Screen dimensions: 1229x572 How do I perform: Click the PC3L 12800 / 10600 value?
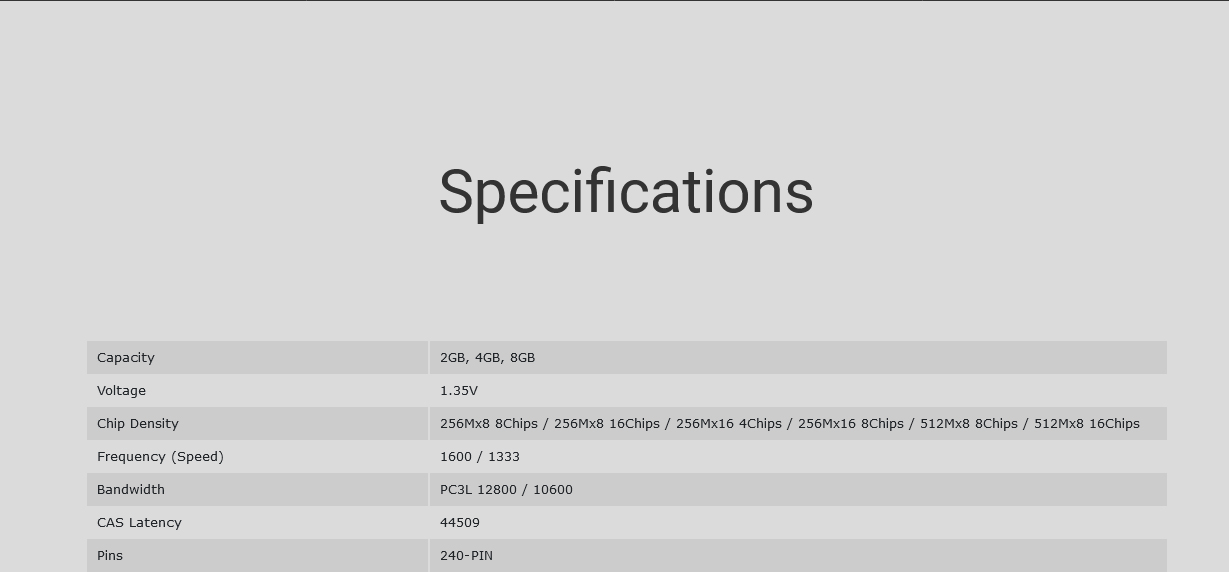pyautogui.click(x=506, y=489)
